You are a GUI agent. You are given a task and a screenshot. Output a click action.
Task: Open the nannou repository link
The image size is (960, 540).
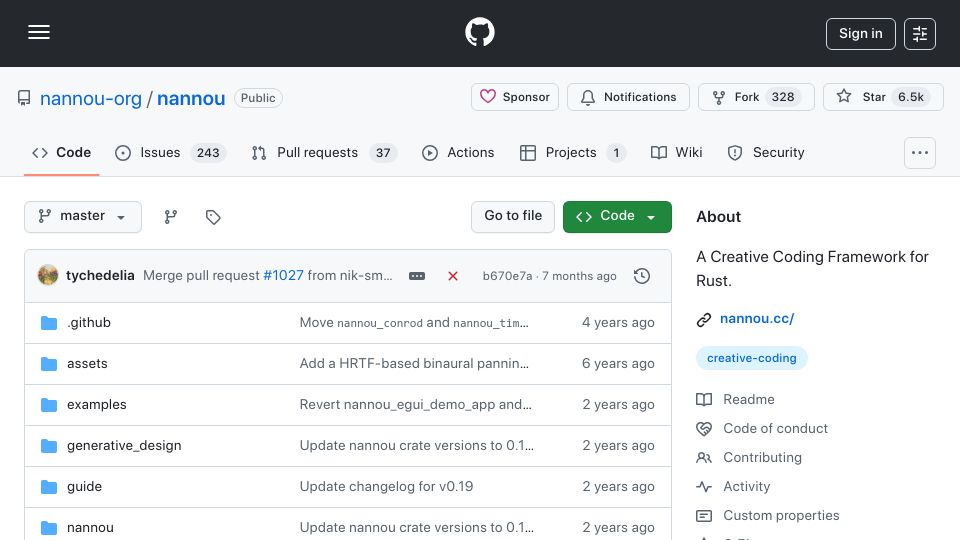tap(191, 98)
